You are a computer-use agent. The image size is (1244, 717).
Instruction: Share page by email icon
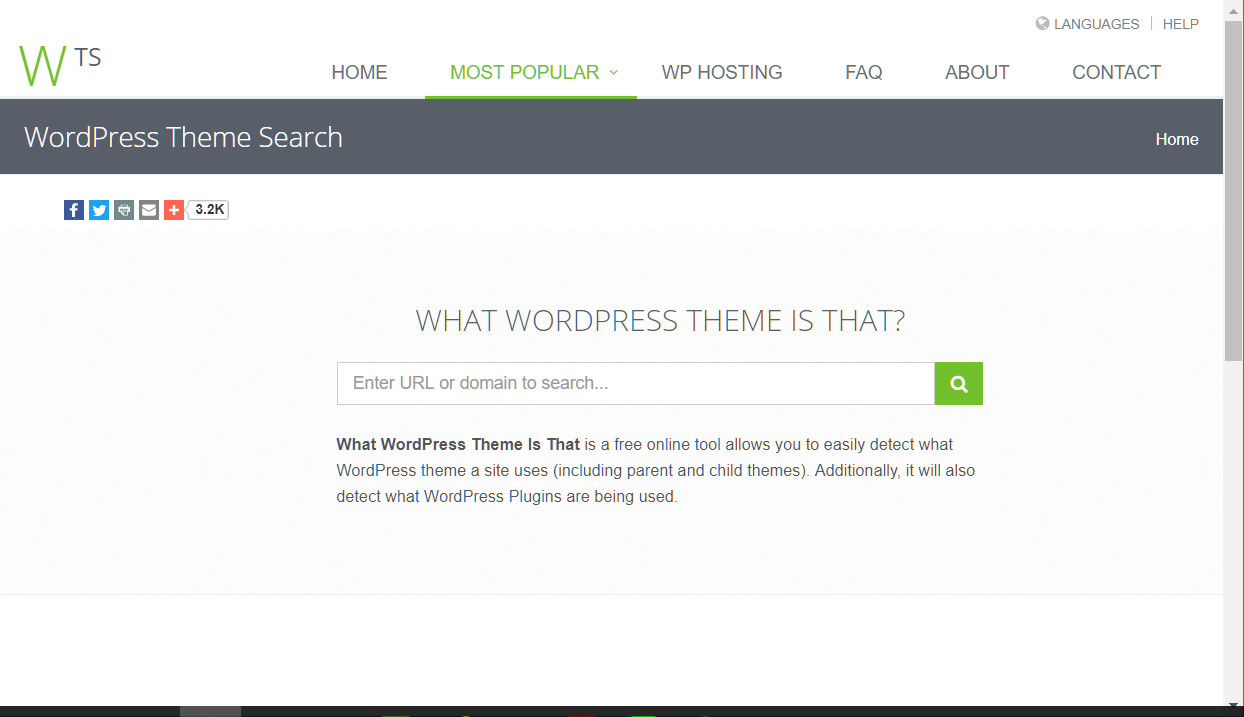point(149,210)
